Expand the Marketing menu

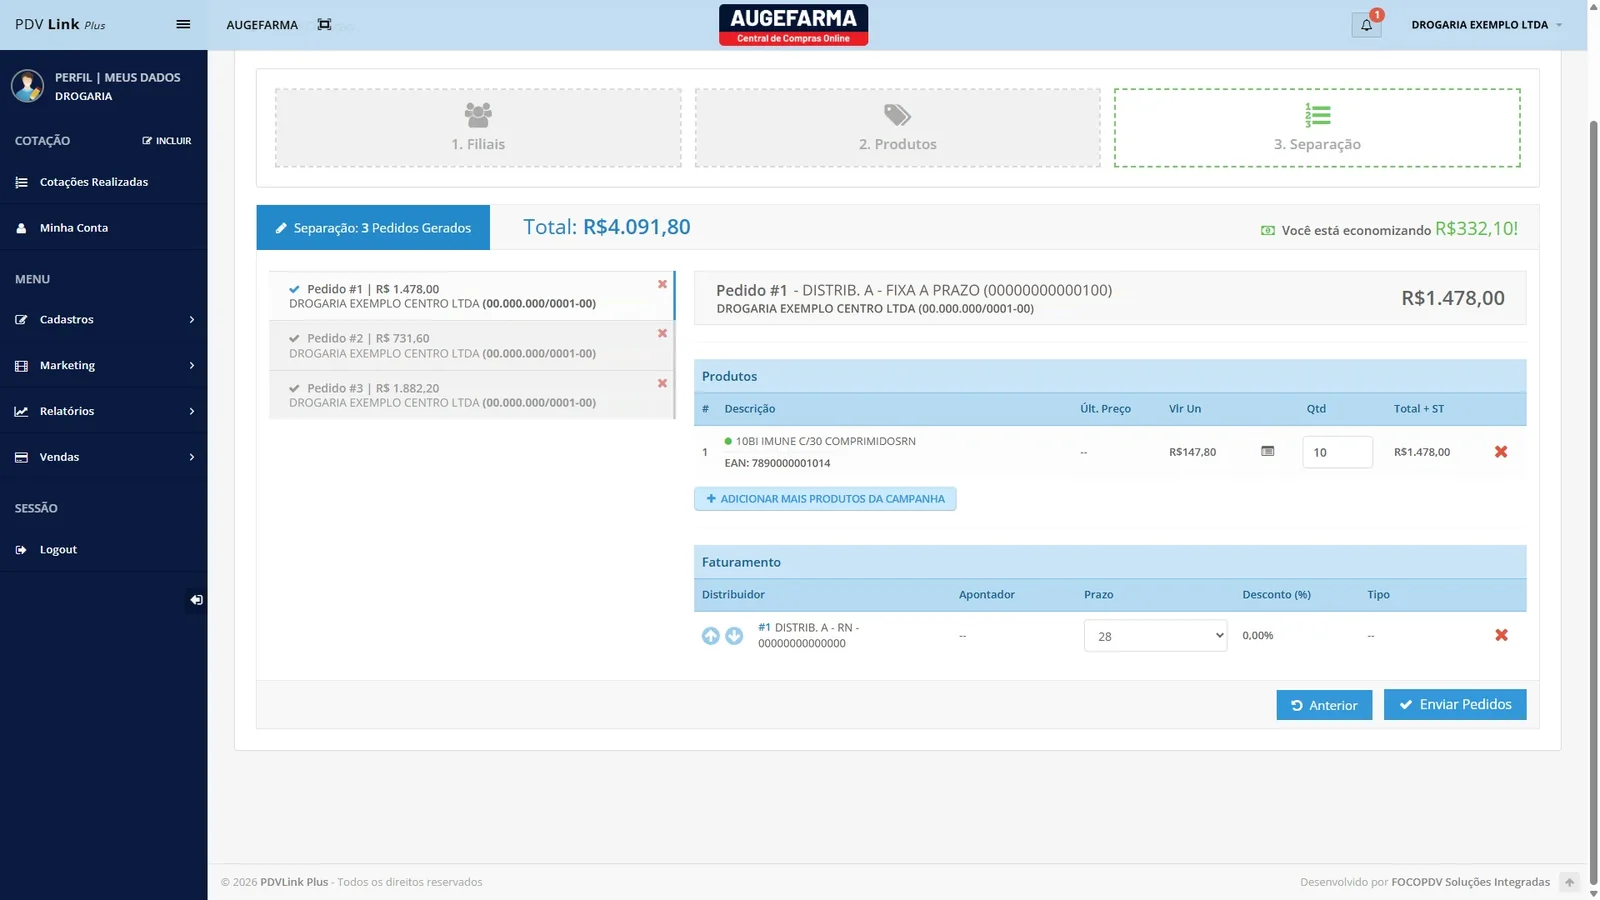(104, 366)
